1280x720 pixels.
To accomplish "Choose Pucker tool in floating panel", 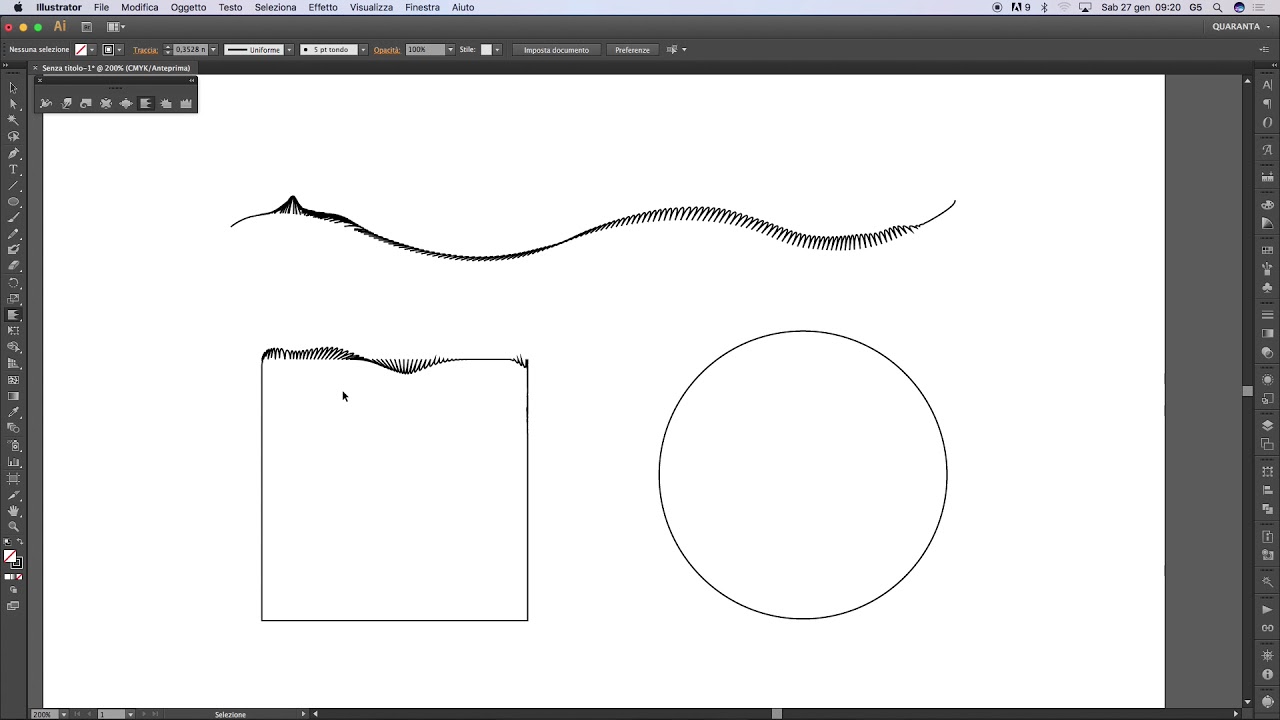I will click(106, 103).
